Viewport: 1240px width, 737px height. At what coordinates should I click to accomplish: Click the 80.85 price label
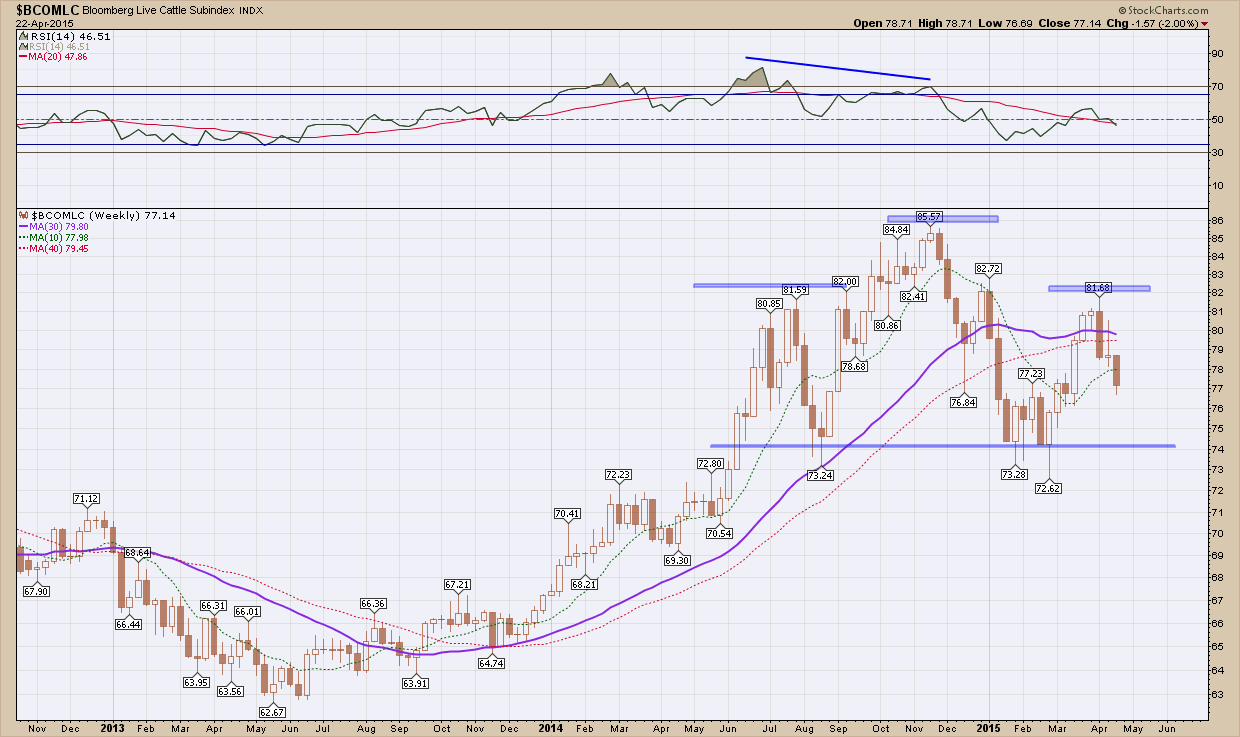point(767,304)
